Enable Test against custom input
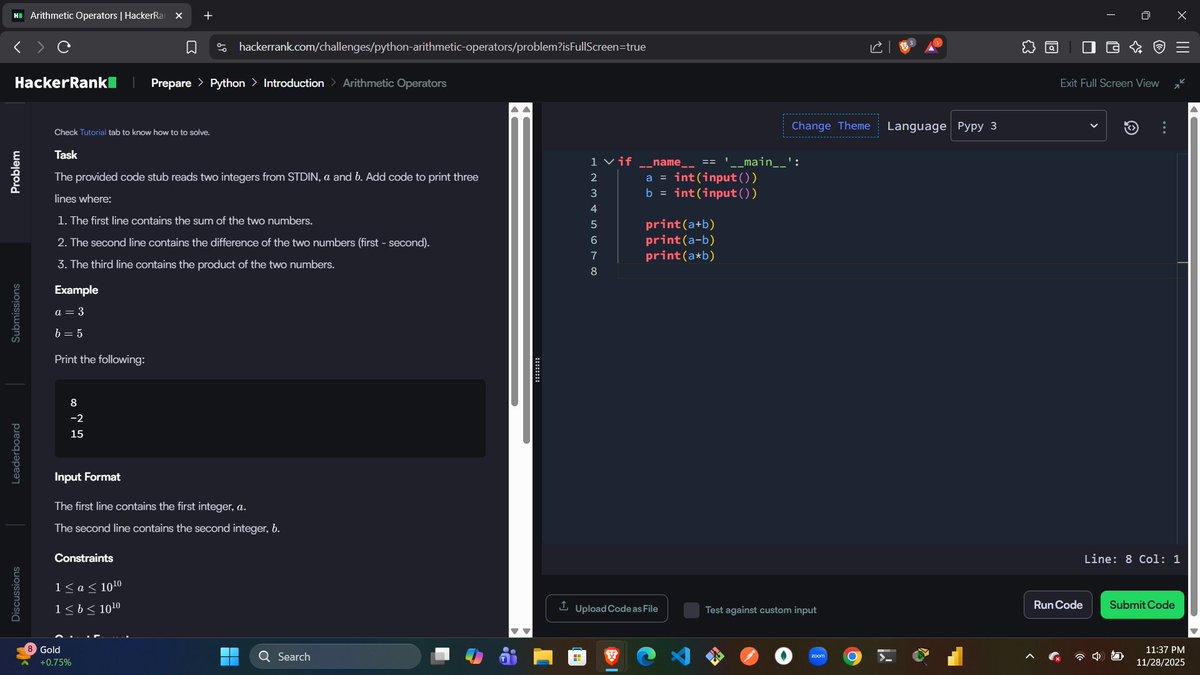Image resolution: width=1200 pixels, height=675 pixels. click(x=691, y=609)
